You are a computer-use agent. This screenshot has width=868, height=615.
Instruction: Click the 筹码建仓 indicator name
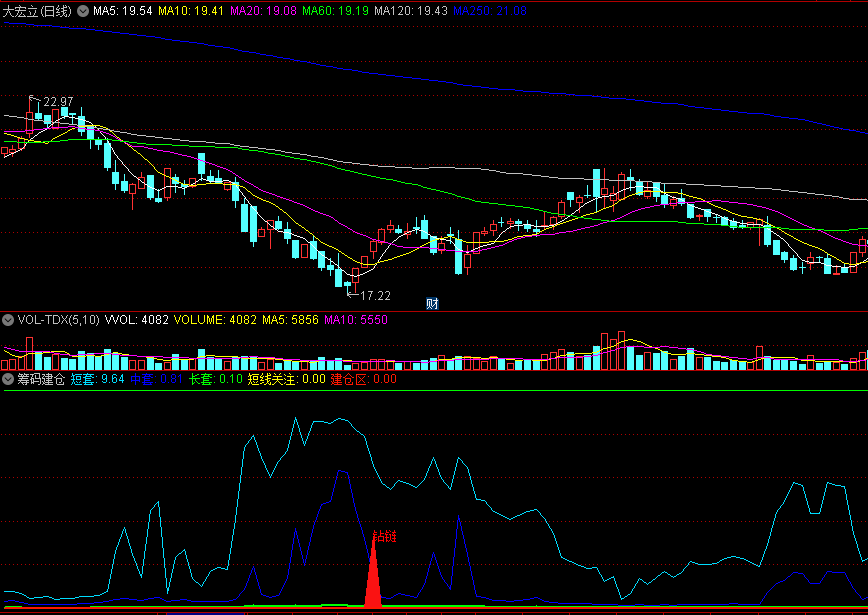[x=42, y=379]
